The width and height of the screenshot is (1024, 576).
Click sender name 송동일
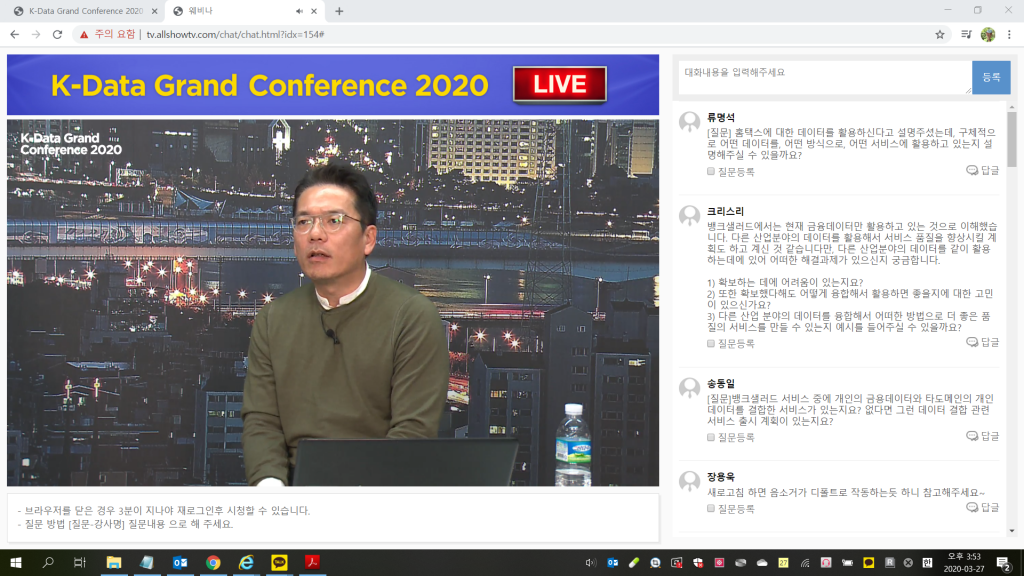tap(721, 383)
